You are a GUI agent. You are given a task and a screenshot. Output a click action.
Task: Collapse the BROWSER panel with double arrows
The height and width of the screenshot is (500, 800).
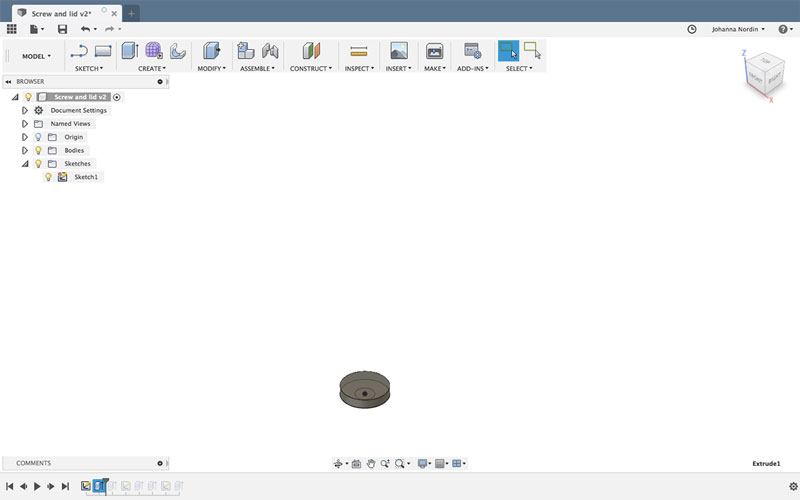point(8,82)
